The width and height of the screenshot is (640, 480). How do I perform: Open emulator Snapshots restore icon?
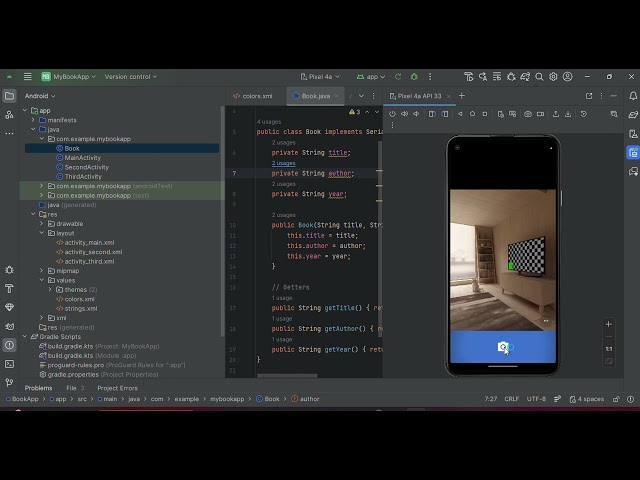[x=584, y=114]
